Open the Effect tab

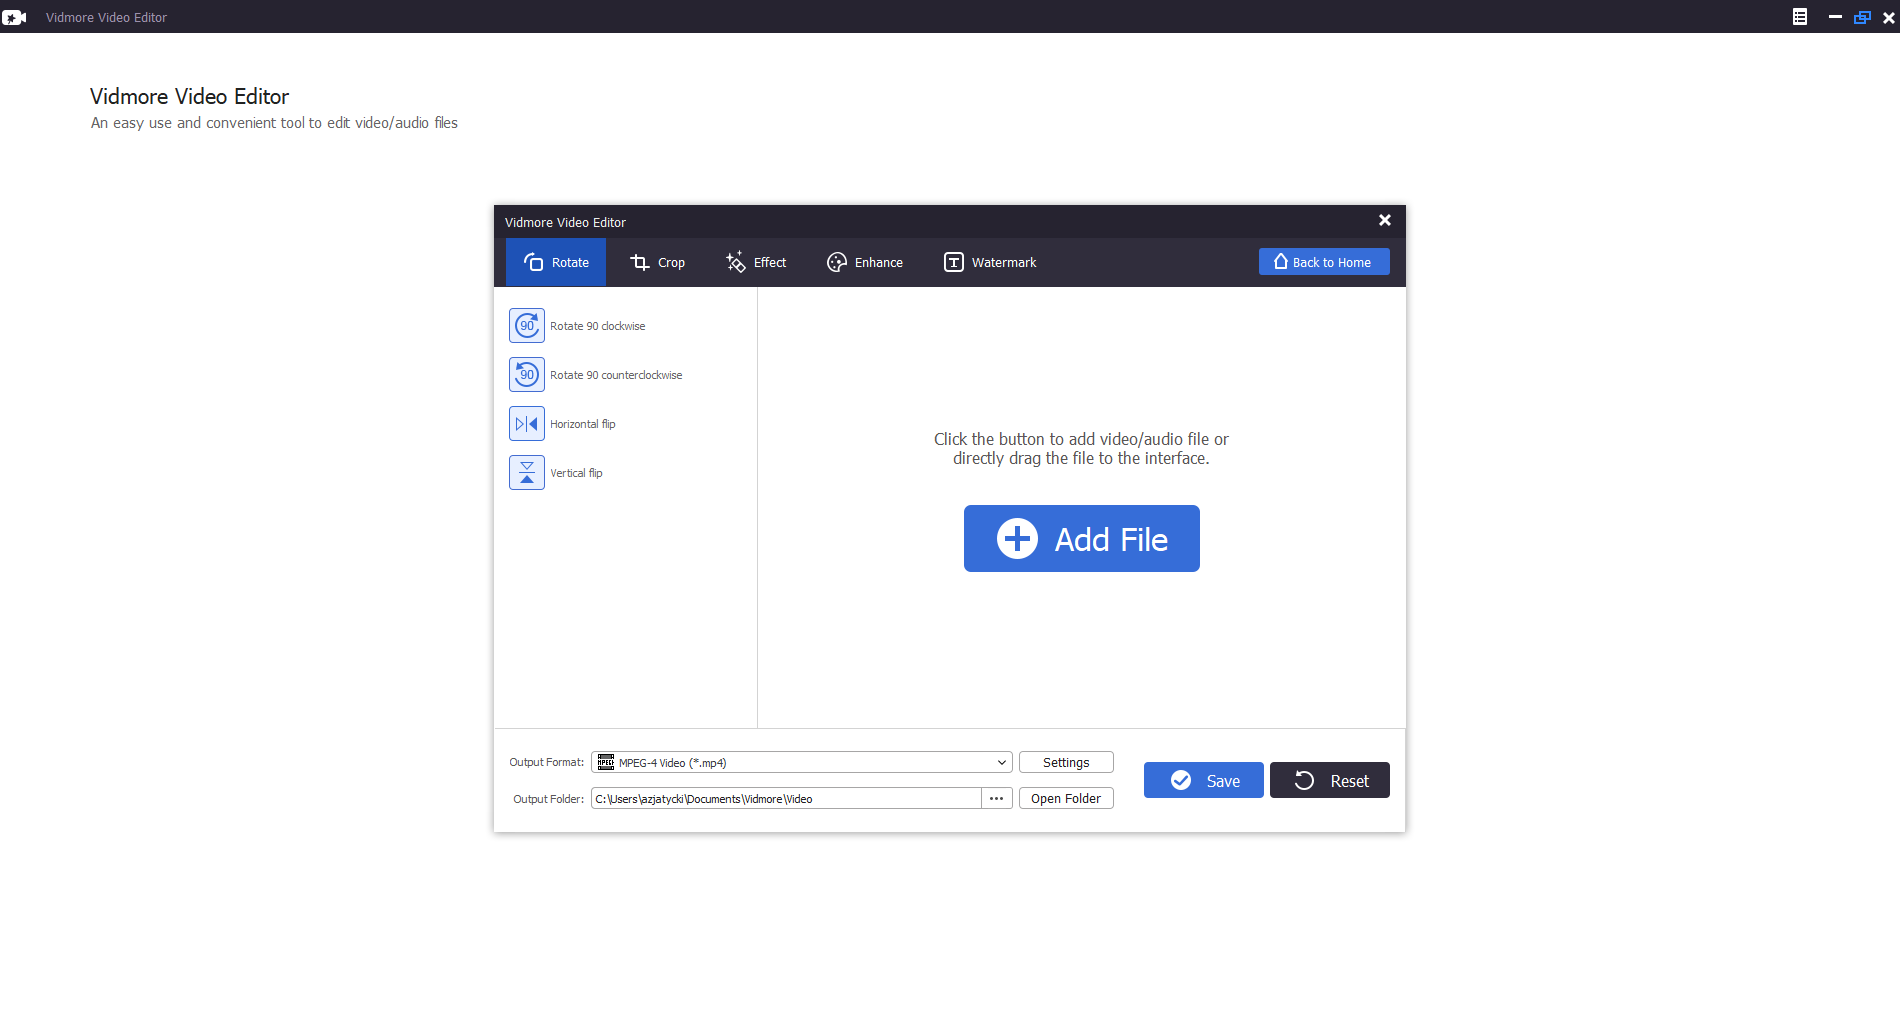pos(756,262)
